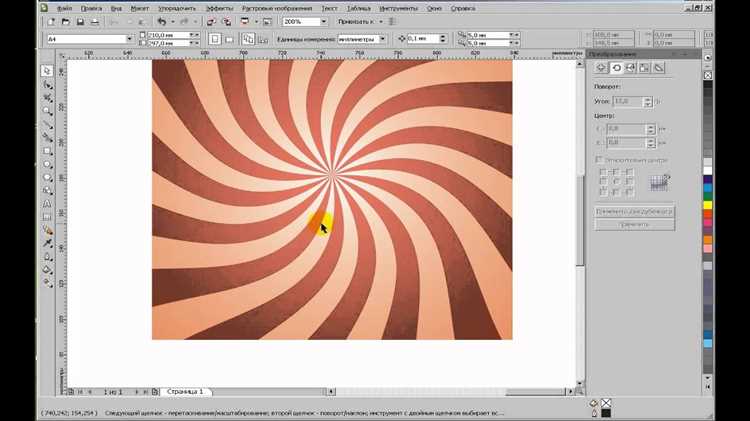Select the Text tool
750x421 pixels.
[46, 204]
